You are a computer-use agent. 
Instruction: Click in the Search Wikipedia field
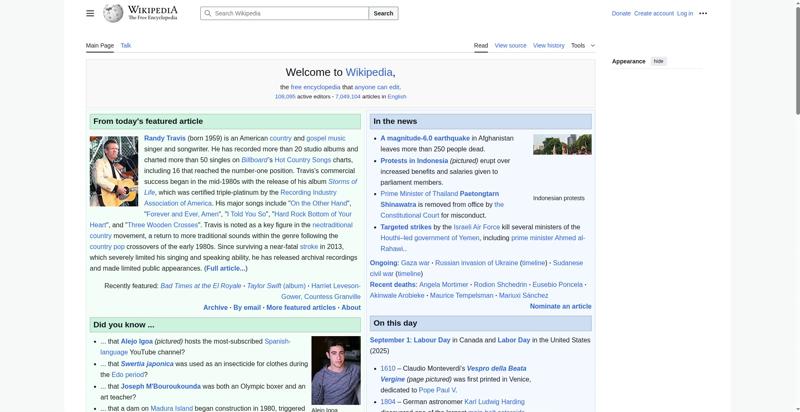click(x=285, y=13)
